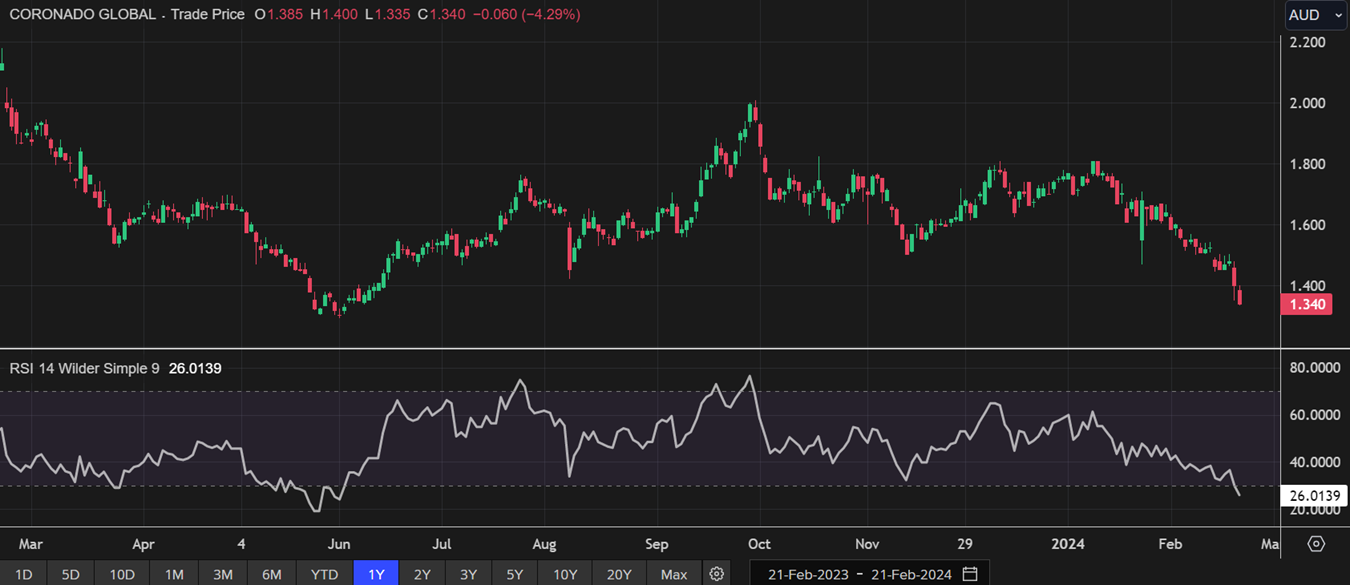Set chart range to 10Y
The height and width of the screenshot is (585, 1350).
pos(565,574)
